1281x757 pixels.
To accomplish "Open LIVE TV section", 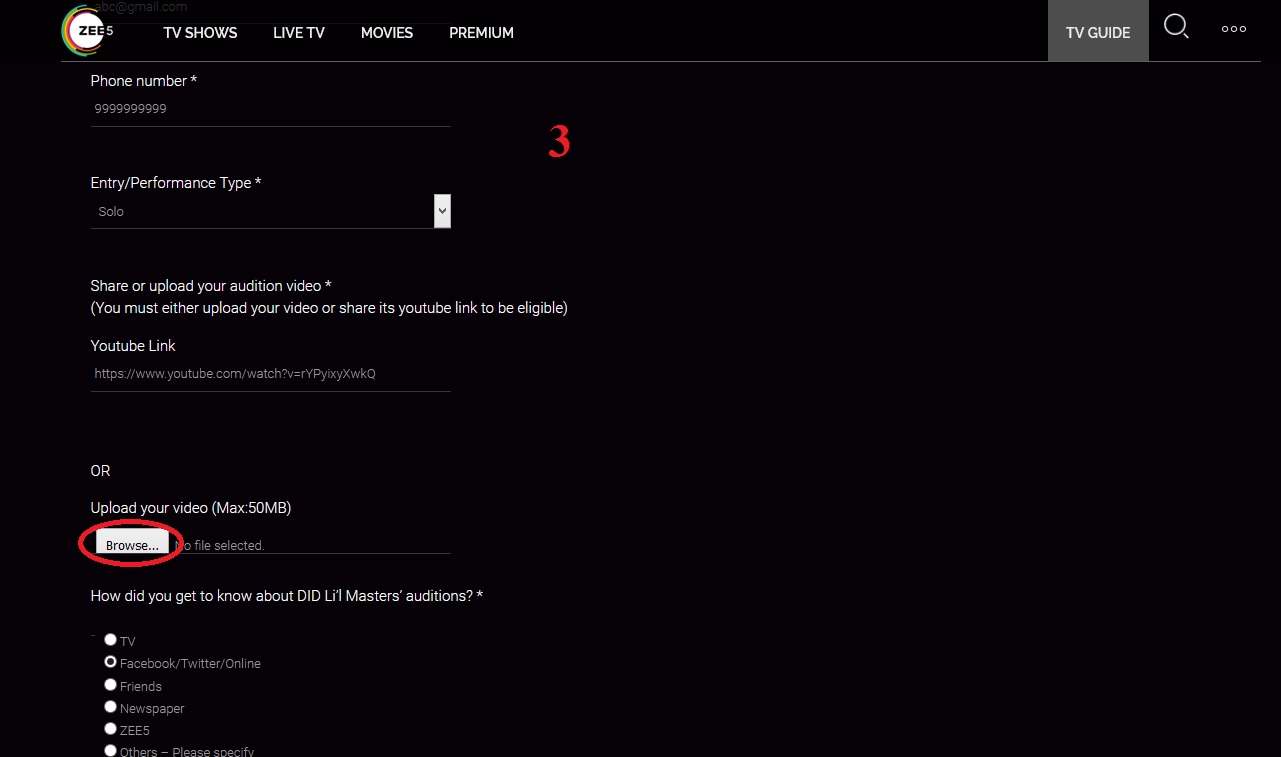I will [298, 33].
